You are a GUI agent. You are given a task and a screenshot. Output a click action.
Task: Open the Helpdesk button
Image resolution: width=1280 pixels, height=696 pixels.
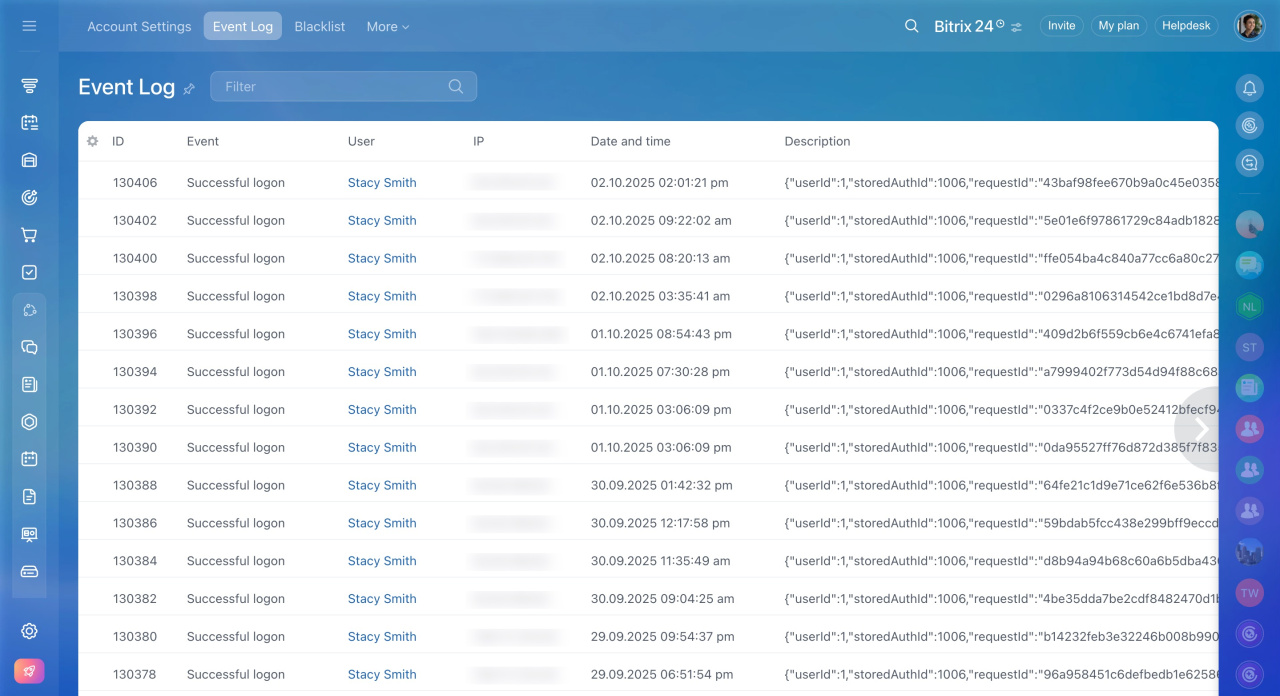tap(1186, 26)
